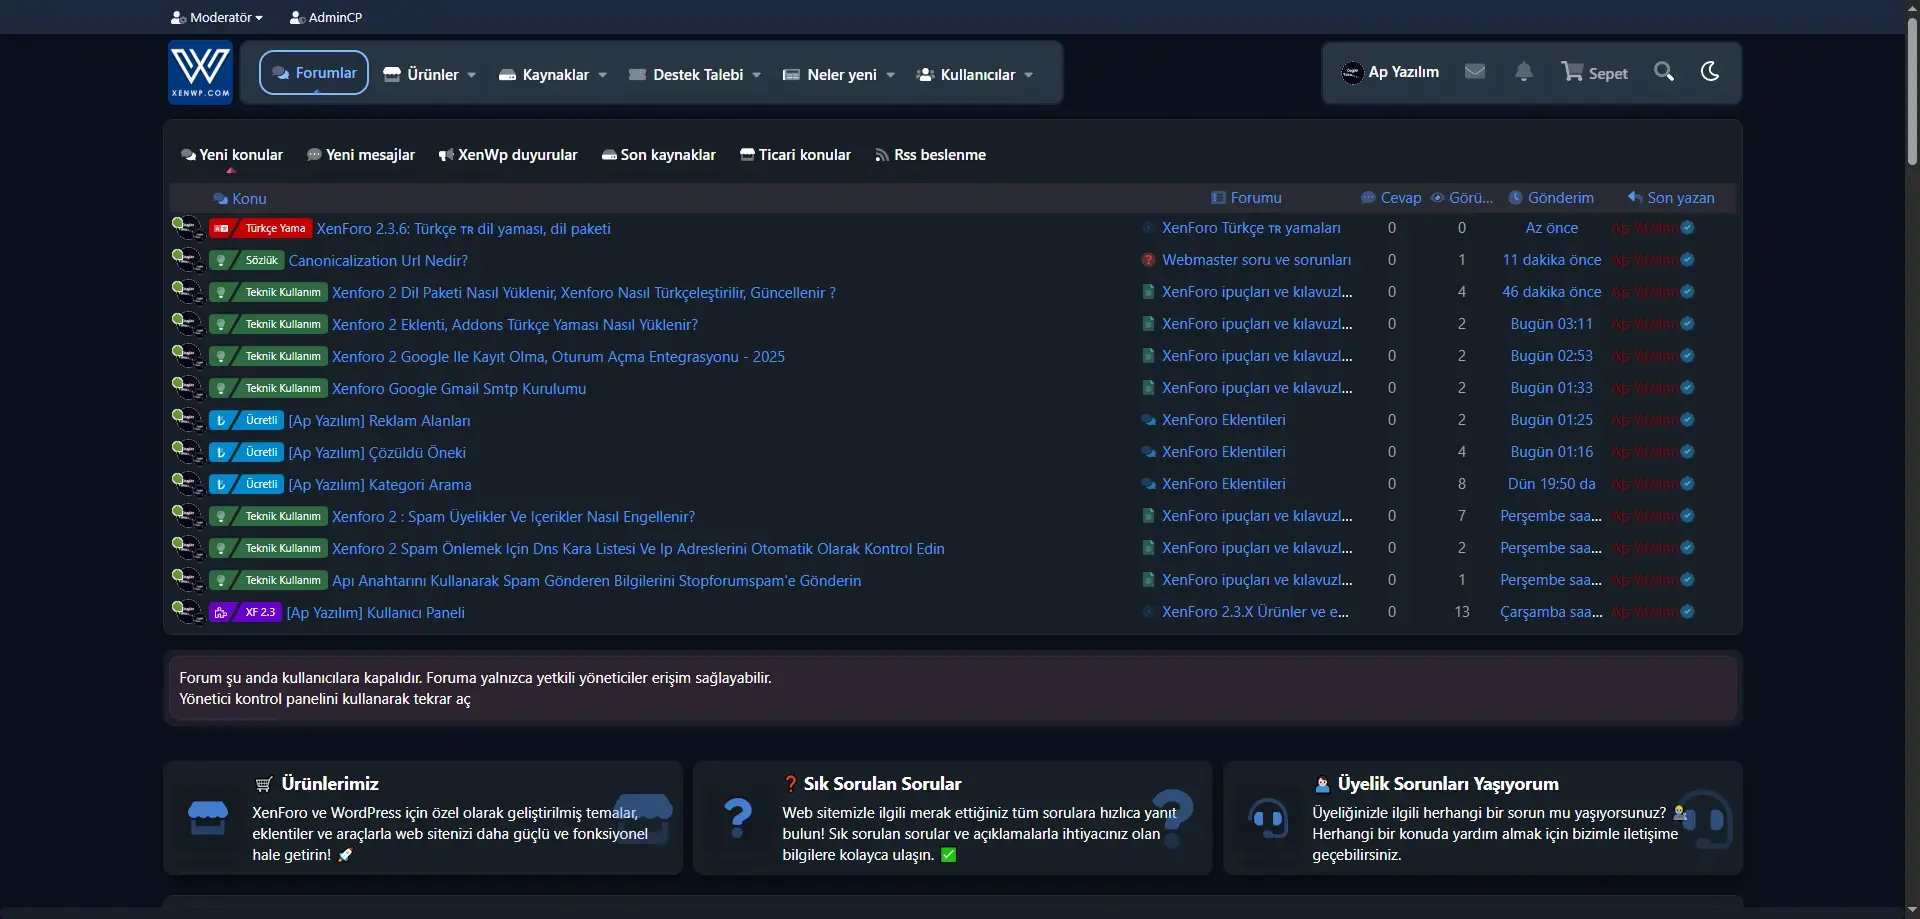Expand the Destek Talebi menu arrow
This screenshot has height=919, width=1920.
pyautogui.click(x=757, y=75)
